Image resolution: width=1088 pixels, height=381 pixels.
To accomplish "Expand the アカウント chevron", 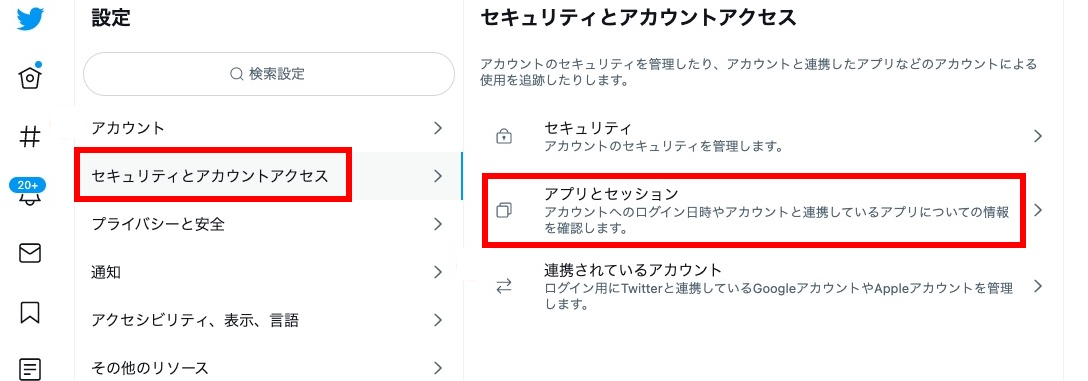I will click(438, 128).
